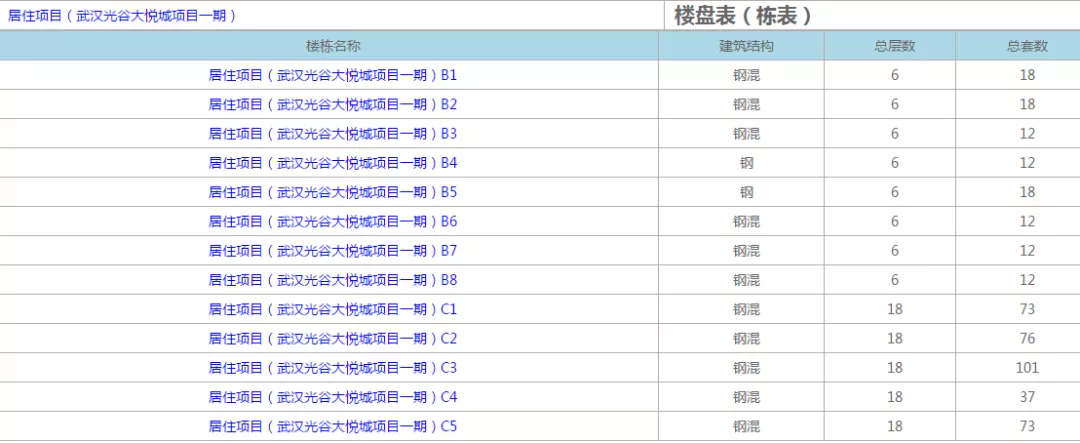
Task: Open building link ending in C5
Action: (x=333, y=426)
